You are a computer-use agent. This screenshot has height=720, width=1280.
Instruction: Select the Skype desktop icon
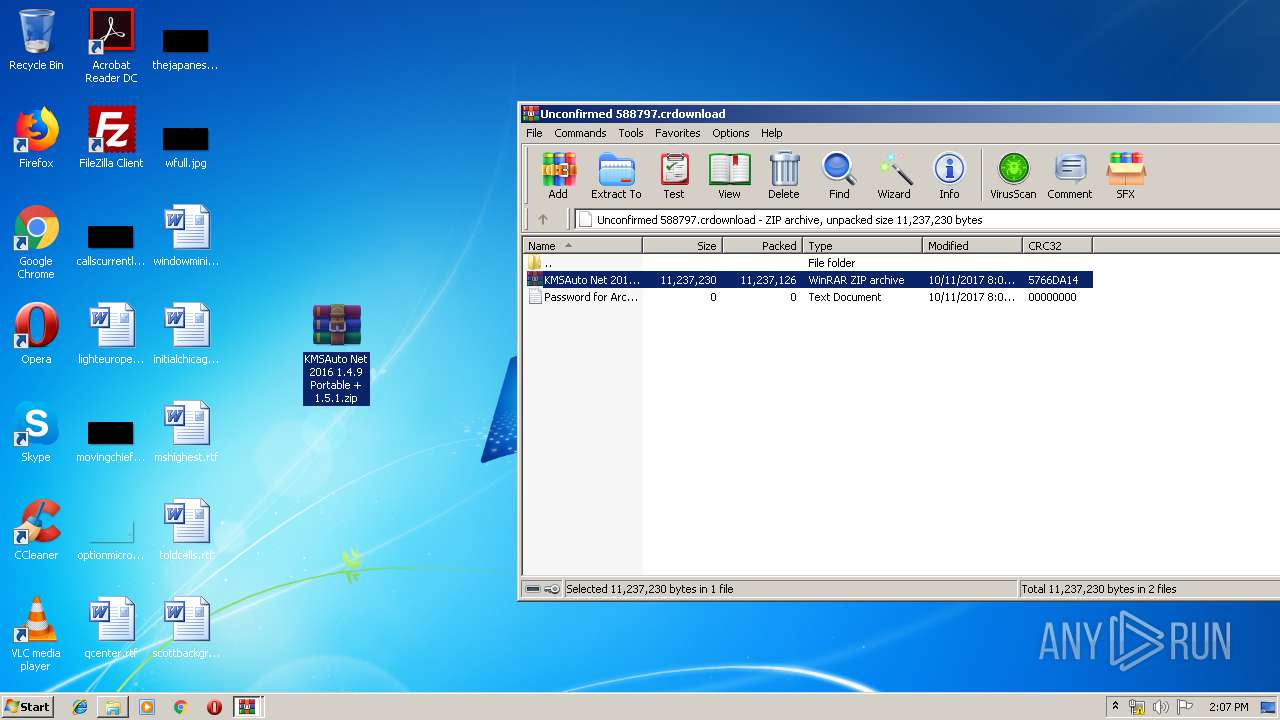click(x=36, y=432)
